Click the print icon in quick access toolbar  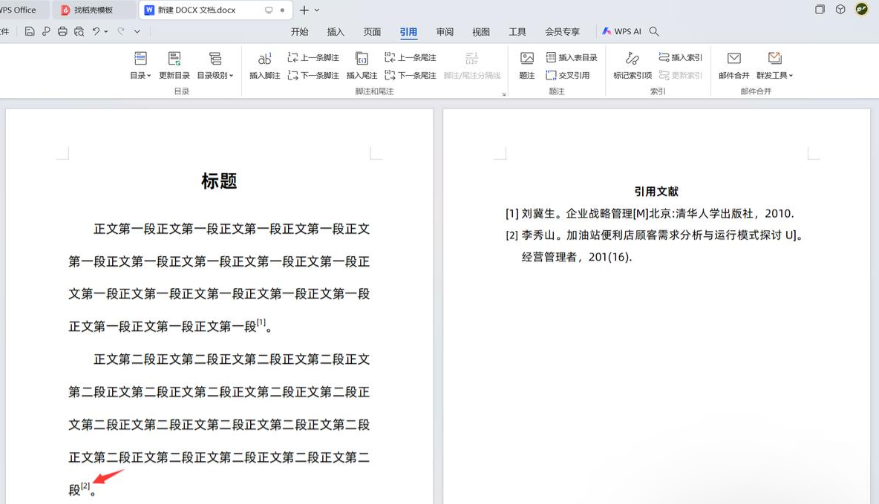pyautogui.click(x=62, y=32)
